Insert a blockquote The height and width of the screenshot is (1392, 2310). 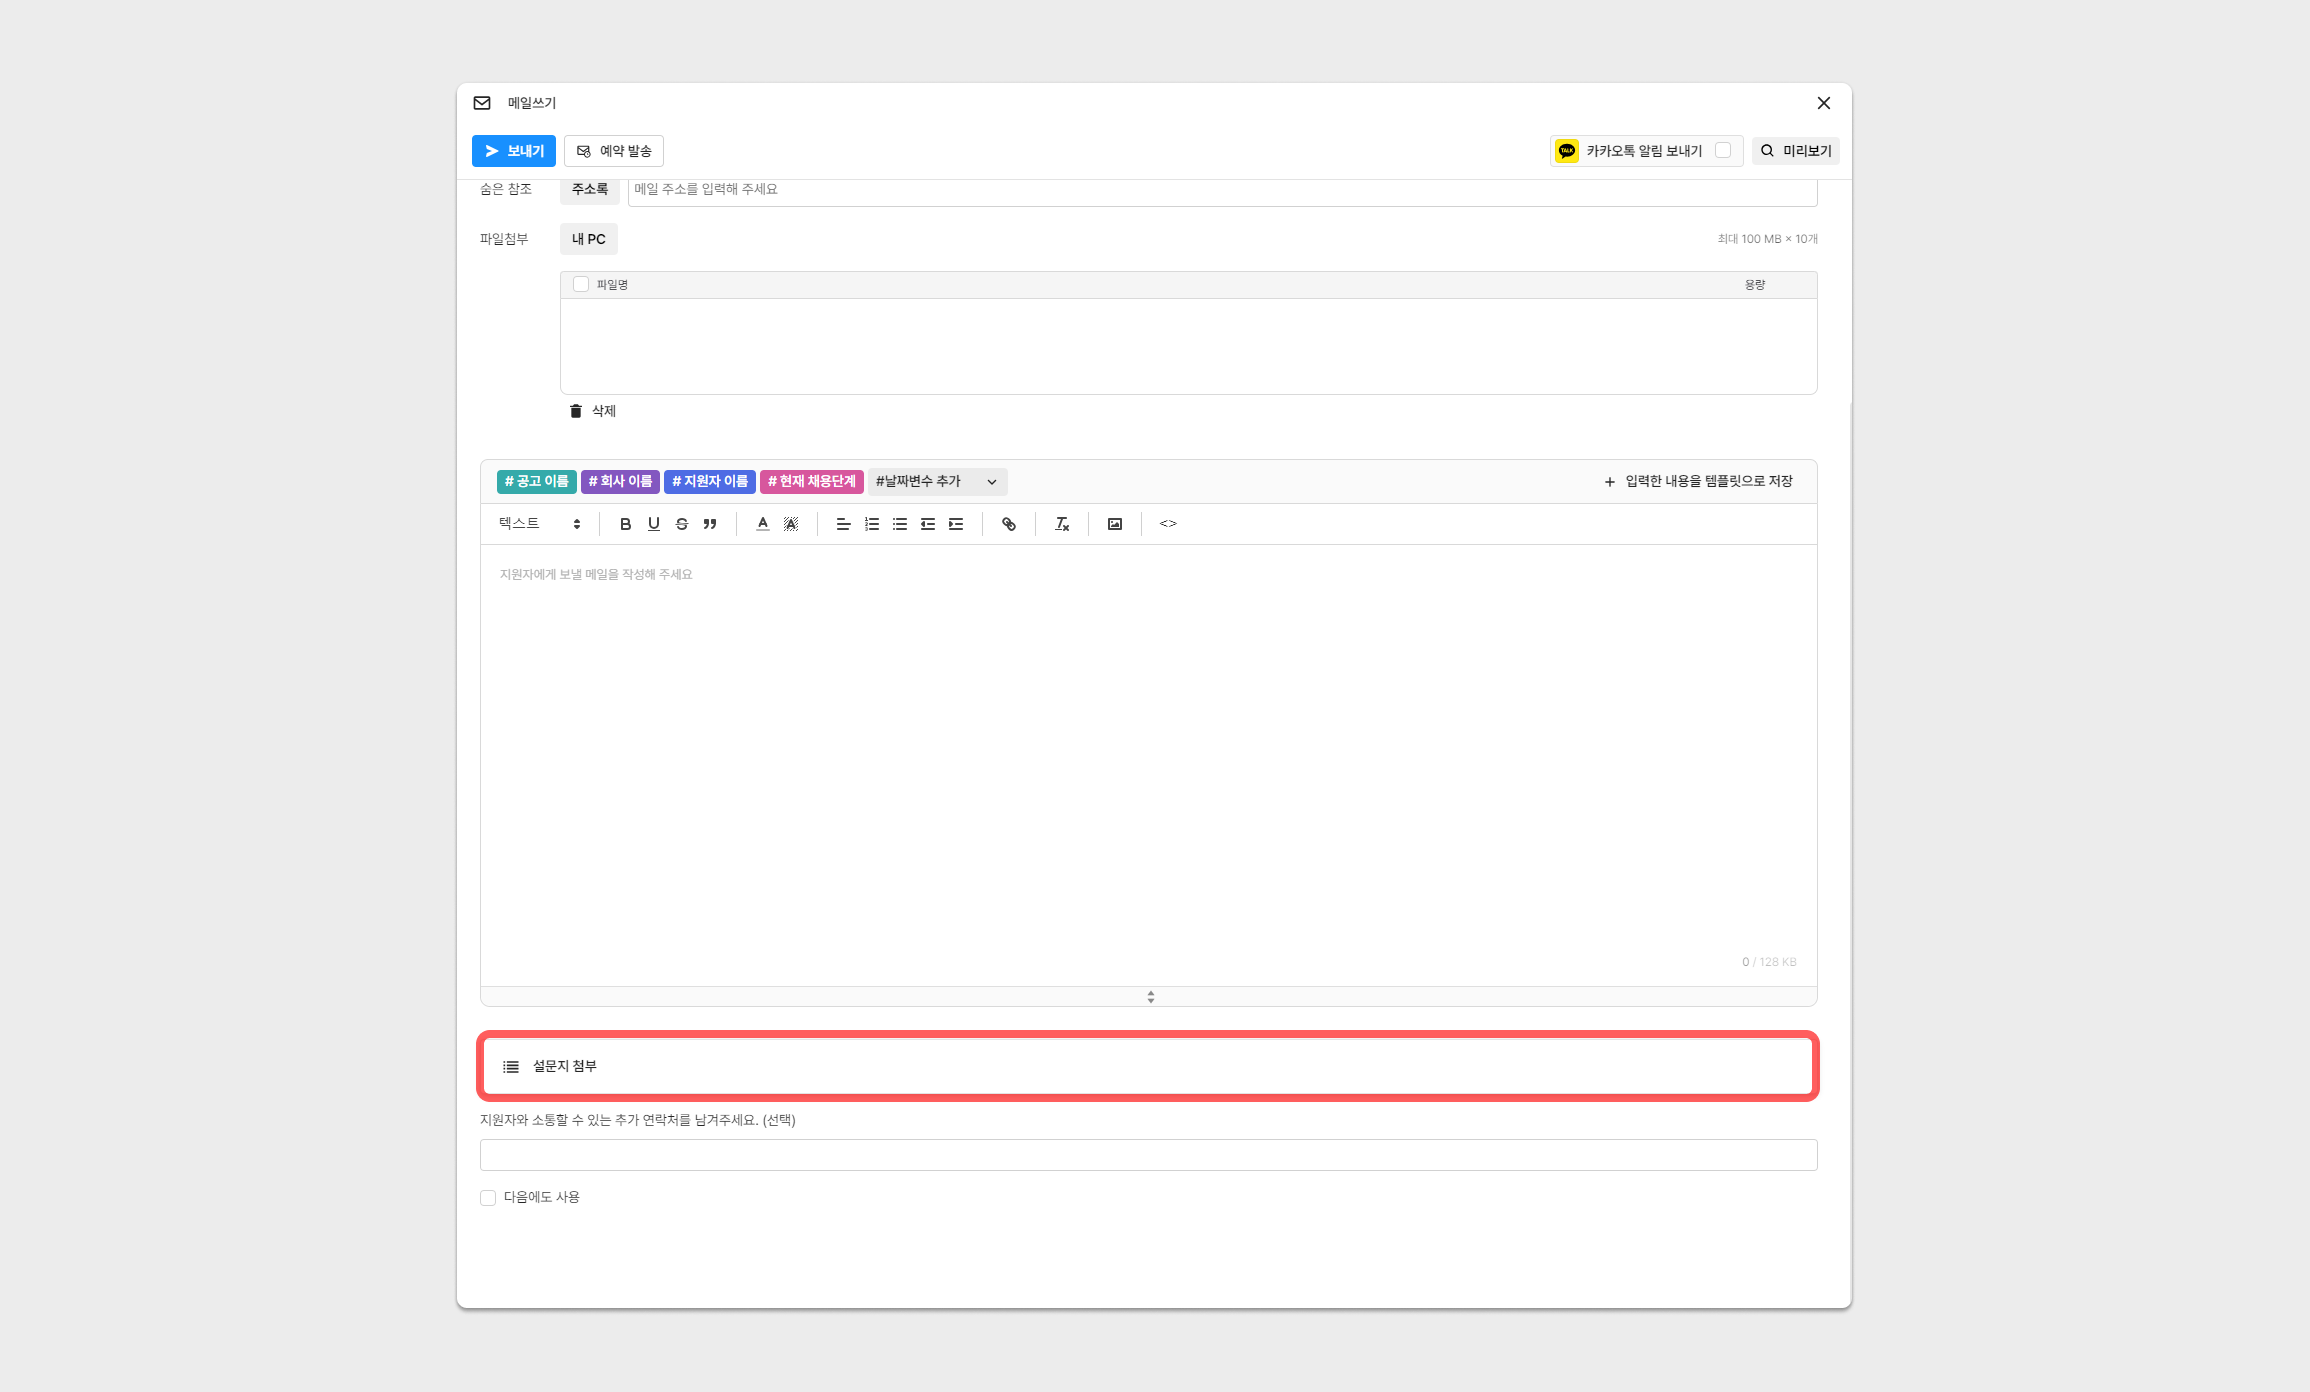tap(710, 524)
